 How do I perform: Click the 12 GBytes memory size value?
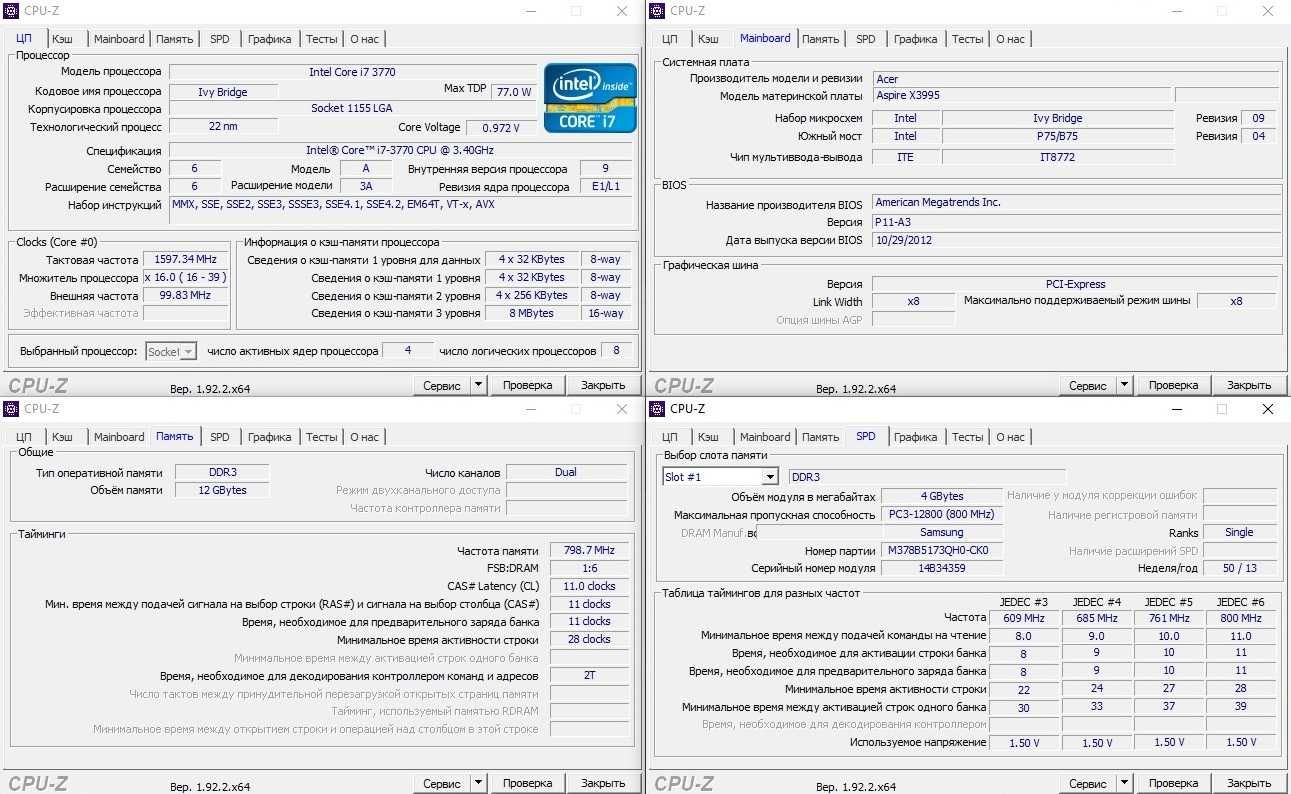[224, 490]
